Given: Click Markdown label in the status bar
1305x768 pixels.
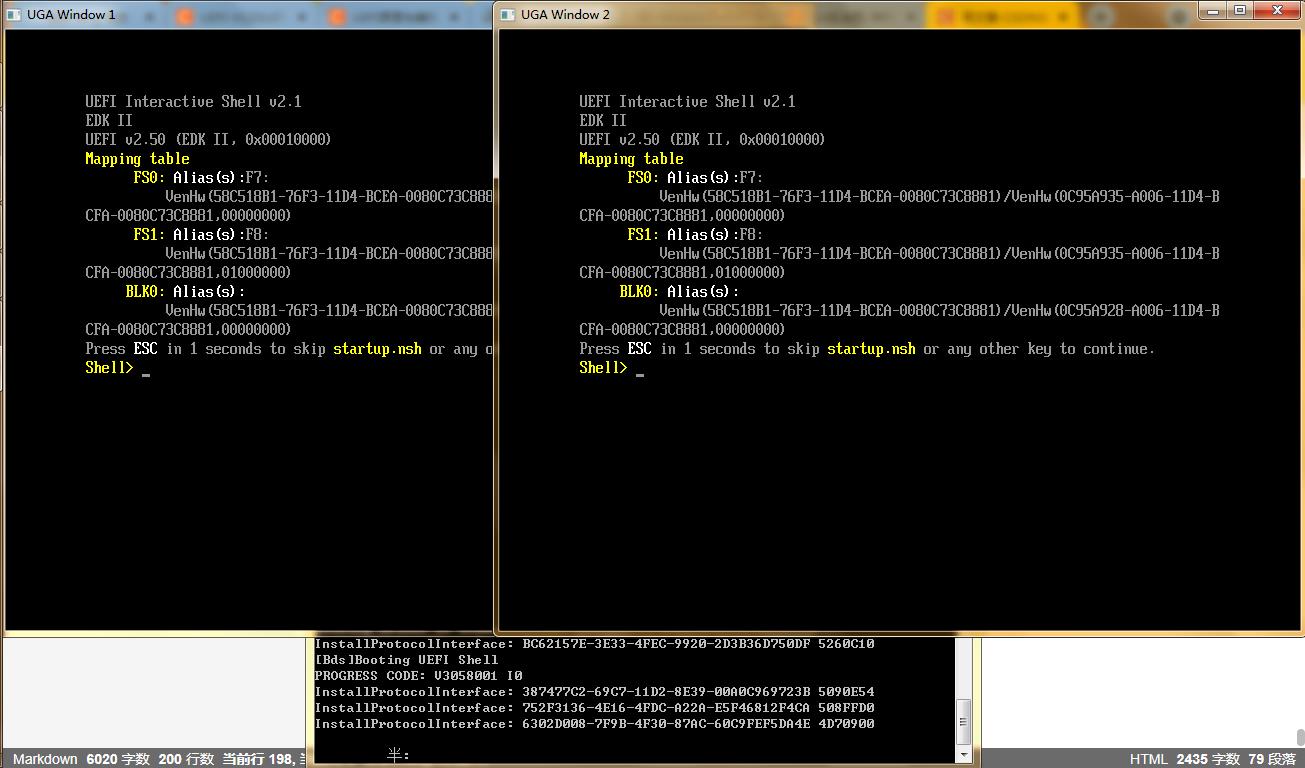Looking at the screenshot, I should pyautogui.click(x=45, y=759).
